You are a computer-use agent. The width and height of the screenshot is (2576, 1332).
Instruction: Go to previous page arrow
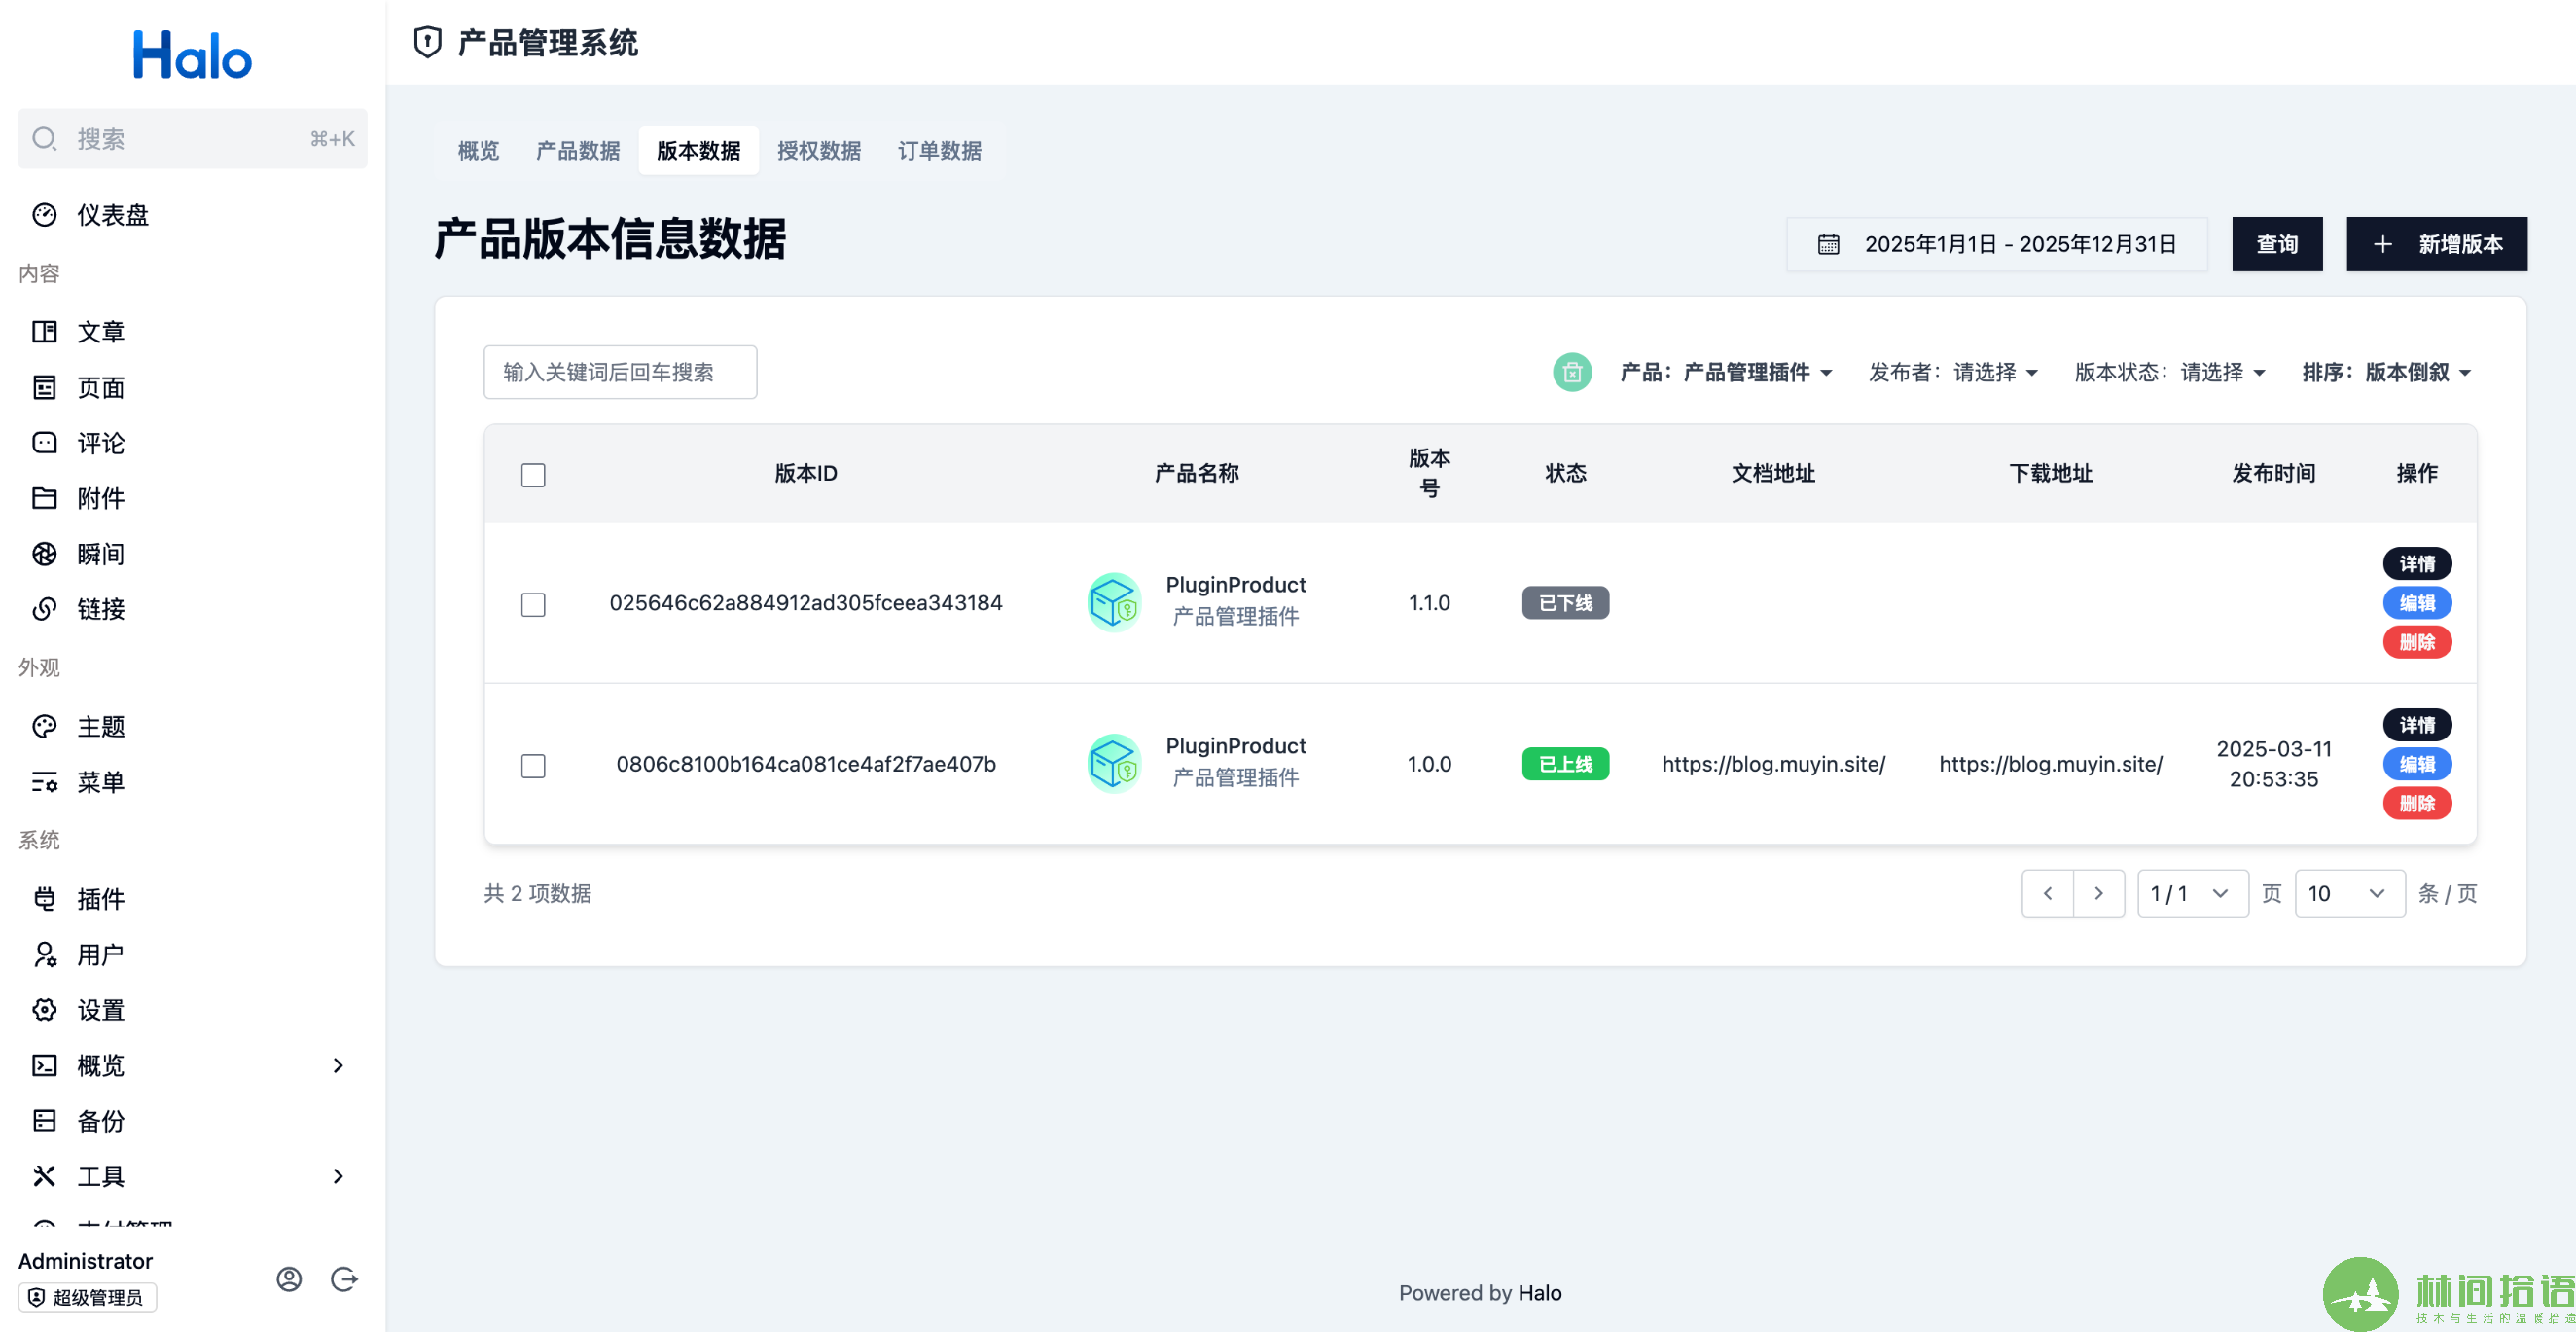click(2047, 893)
